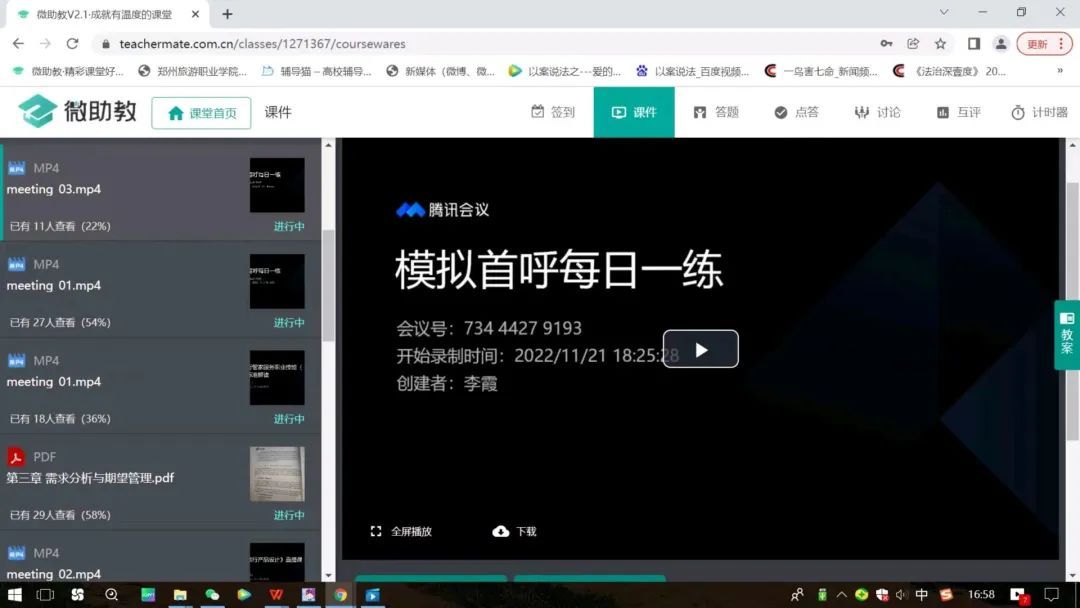Click the taskbar clock 16:58

981,594
